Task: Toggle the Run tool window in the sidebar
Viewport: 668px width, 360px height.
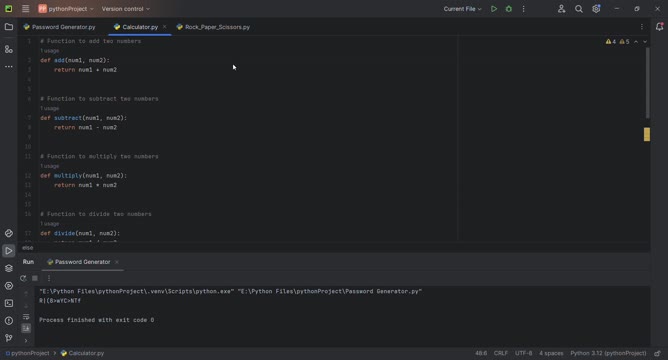Action: point(9,251)
